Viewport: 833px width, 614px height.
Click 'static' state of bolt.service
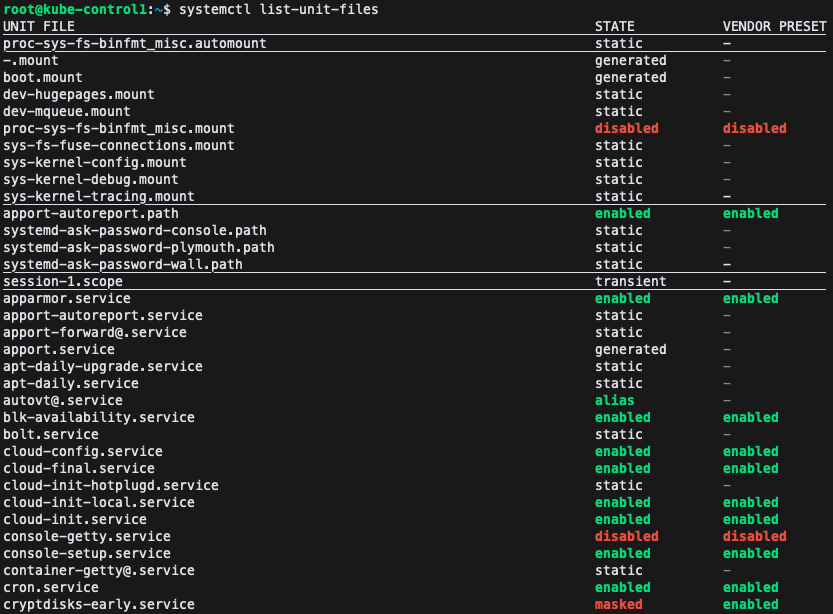tap(619, 434)
